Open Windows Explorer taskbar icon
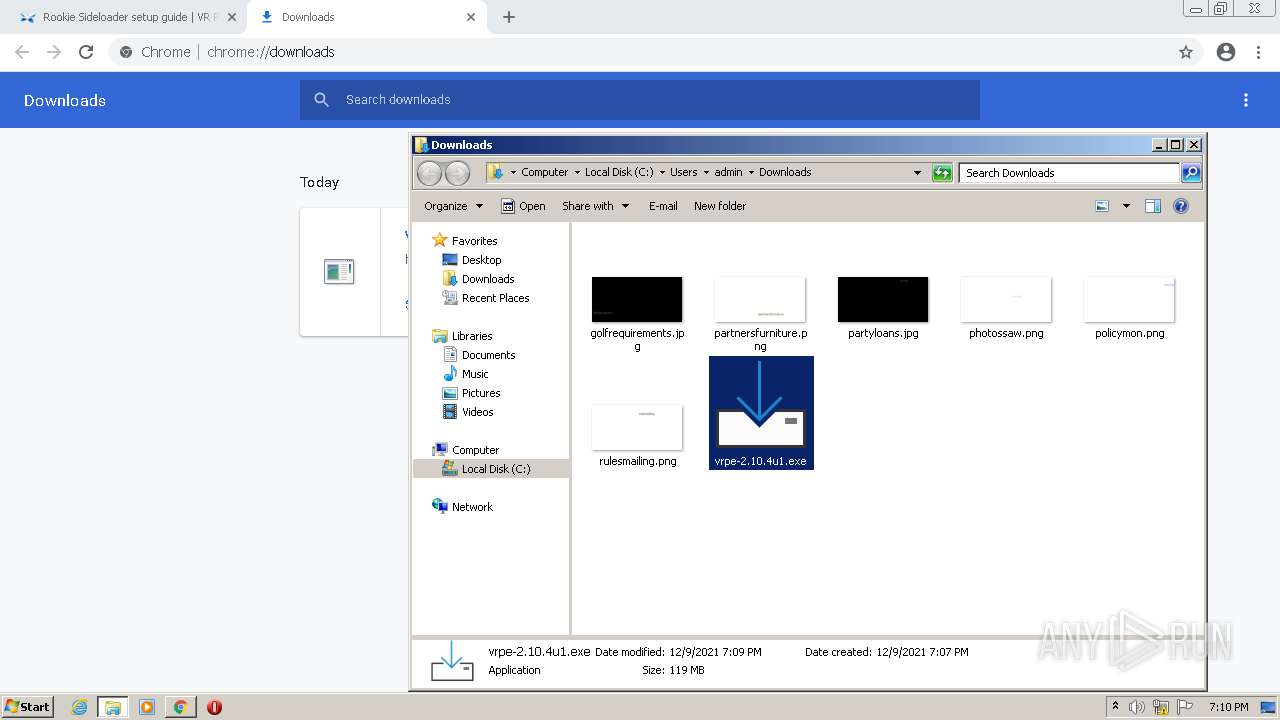 click(112, 707)
